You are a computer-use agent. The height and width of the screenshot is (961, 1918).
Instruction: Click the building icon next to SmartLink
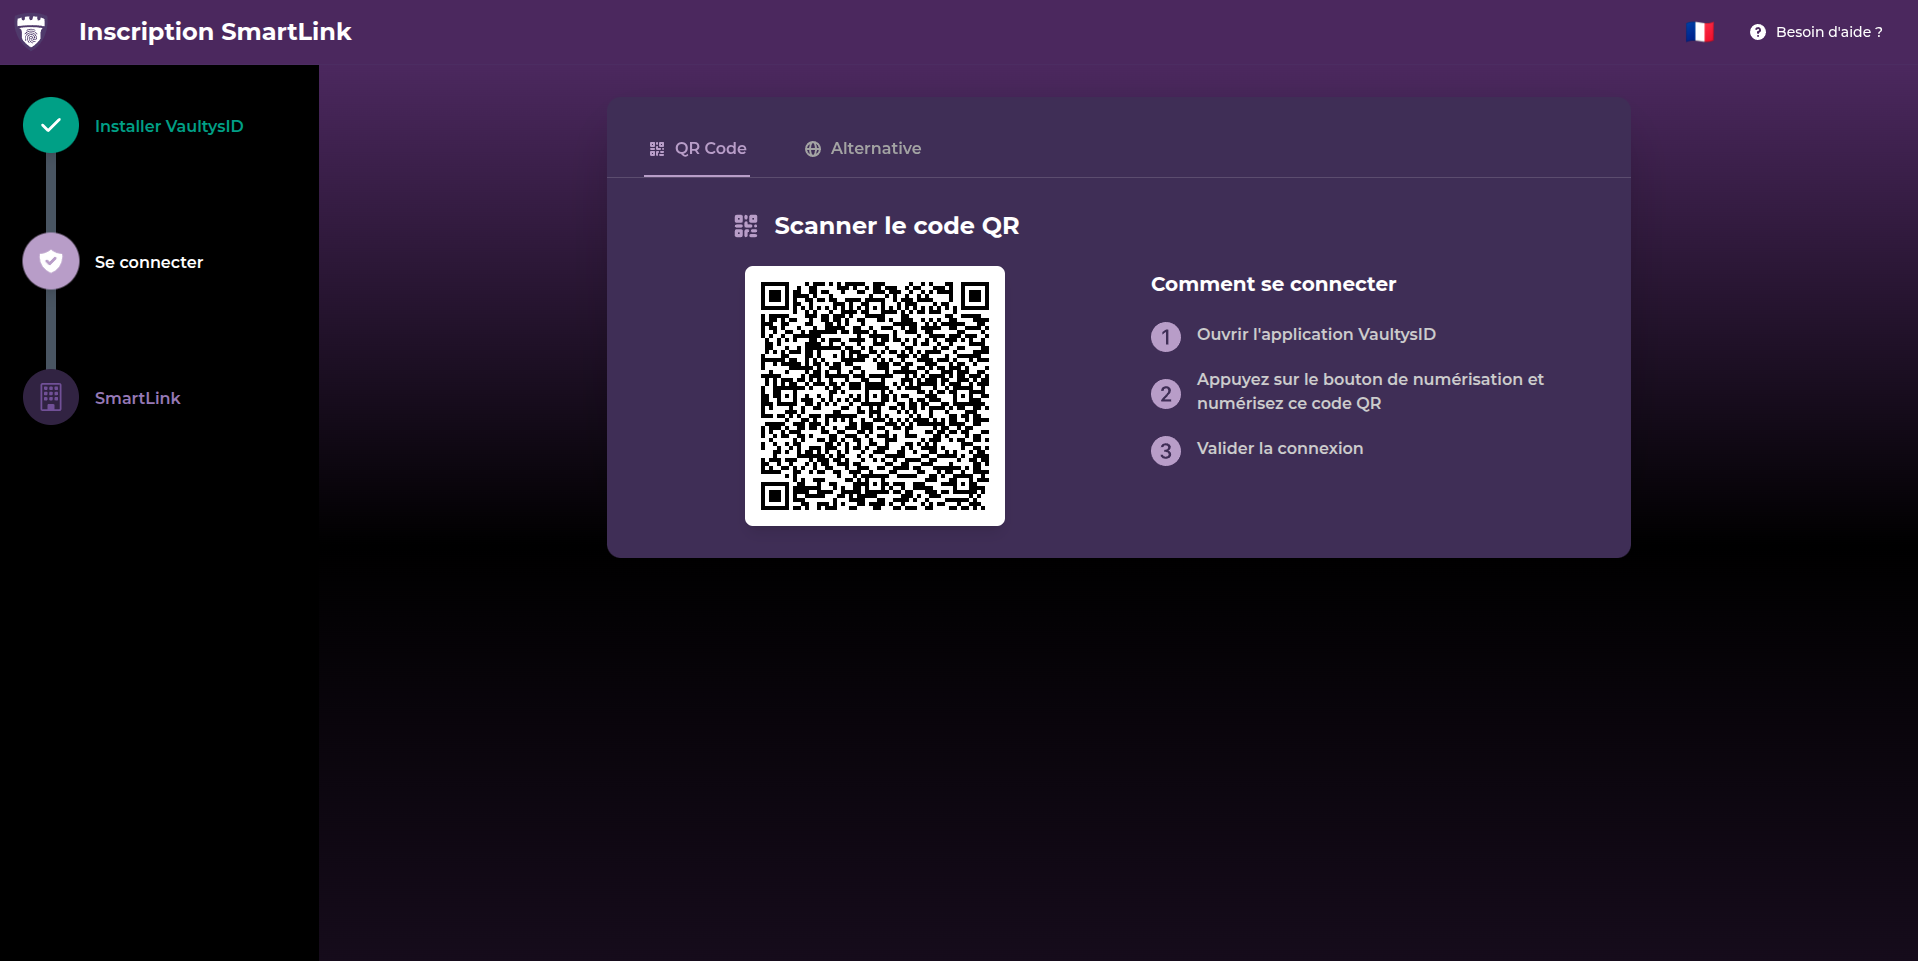coord(50,396)
